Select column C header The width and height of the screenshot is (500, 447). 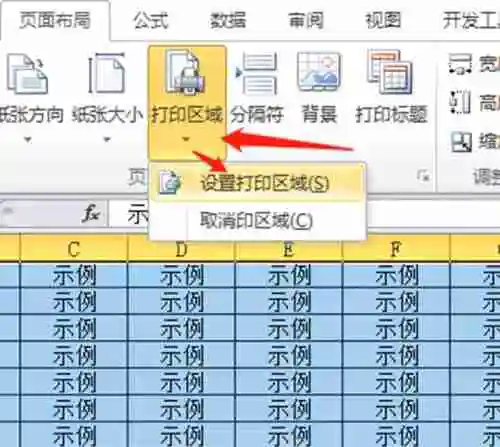[x=74, y=248]
